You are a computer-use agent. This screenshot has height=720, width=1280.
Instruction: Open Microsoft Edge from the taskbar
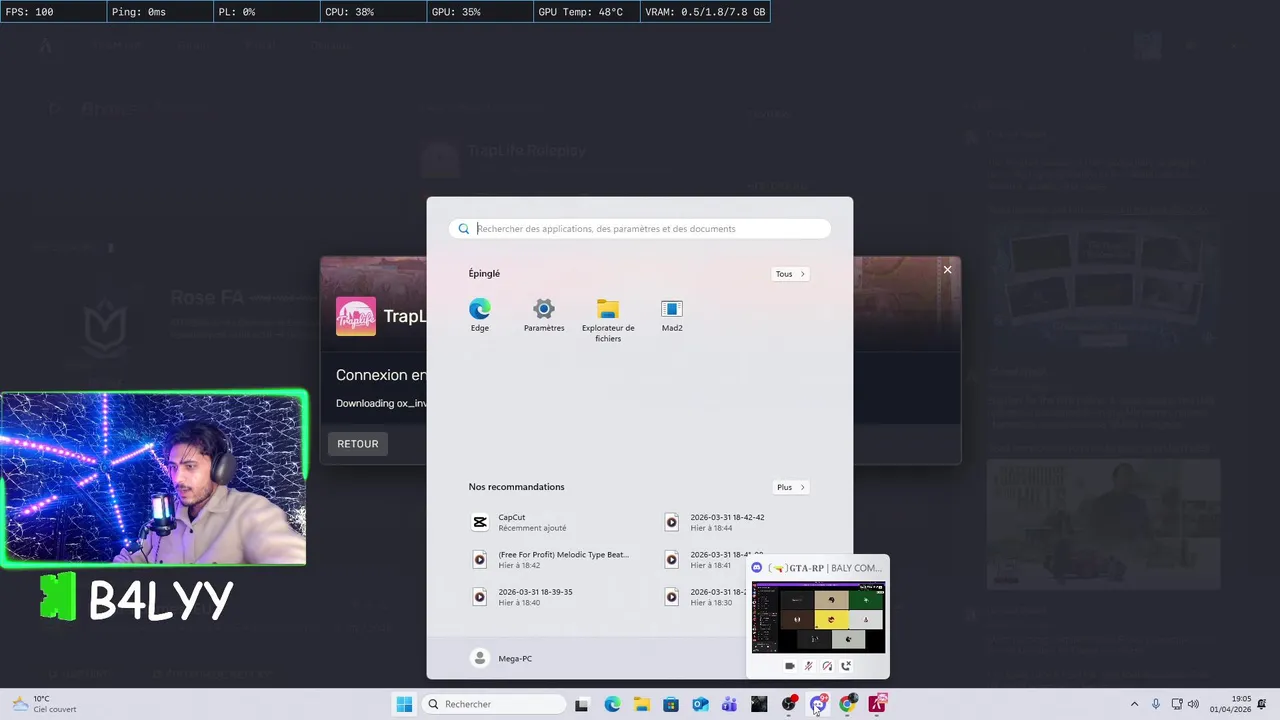pyautogui.click(x=612, y=704)
